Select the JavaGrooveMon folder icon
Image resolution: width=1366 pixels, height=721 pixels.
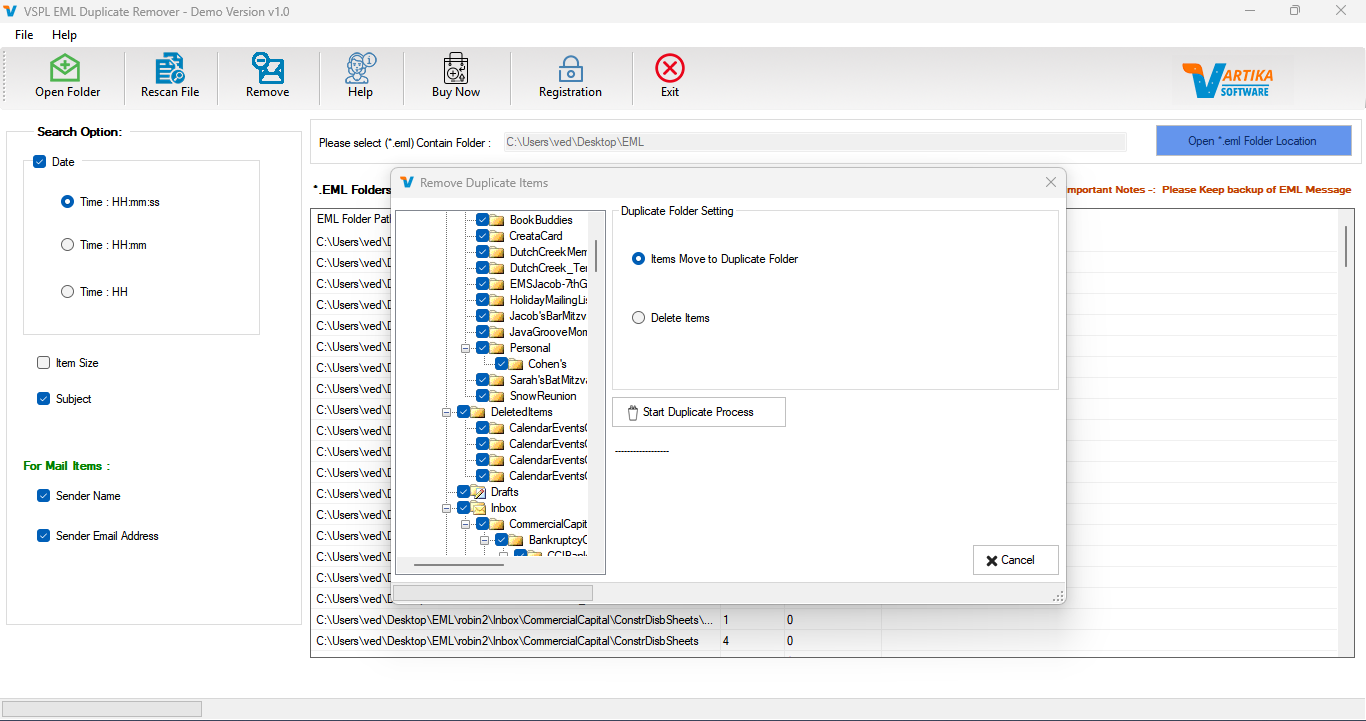click(497, 332)
